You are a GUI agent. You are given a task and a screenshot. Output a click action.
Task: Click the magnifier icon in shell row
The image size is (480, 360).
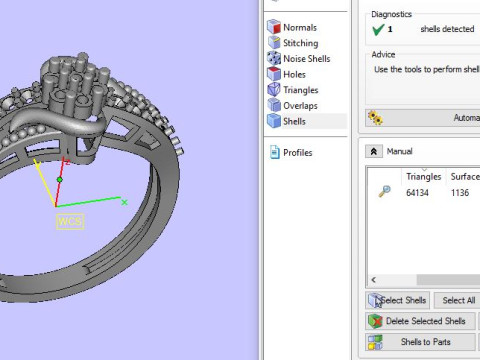384,192
